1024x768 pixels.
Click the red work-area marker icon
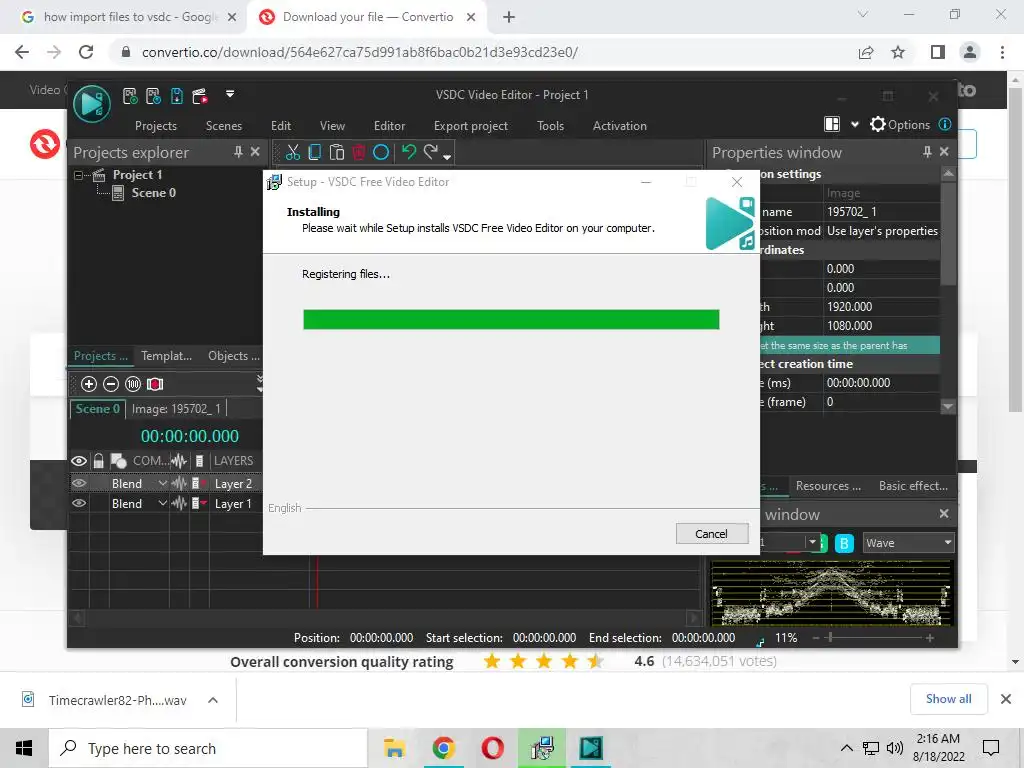pos(155,384)
